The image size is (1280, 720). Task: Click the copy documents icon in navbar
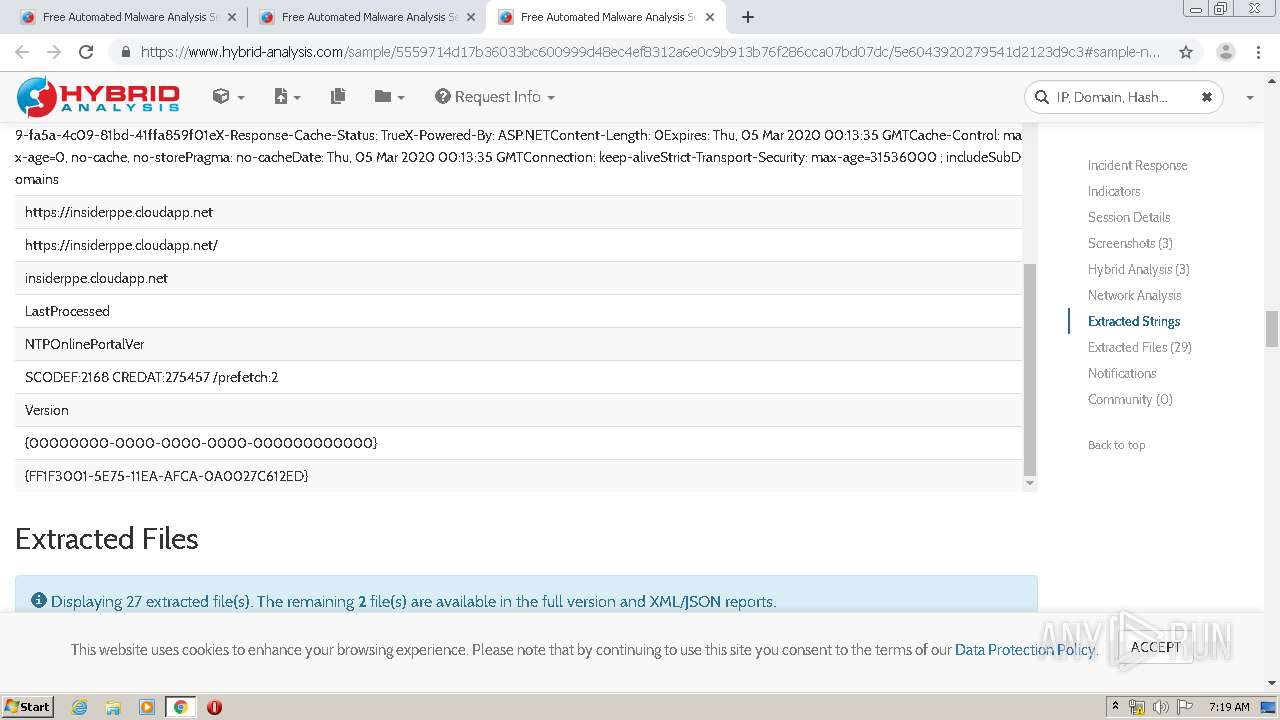coord(338,96)
